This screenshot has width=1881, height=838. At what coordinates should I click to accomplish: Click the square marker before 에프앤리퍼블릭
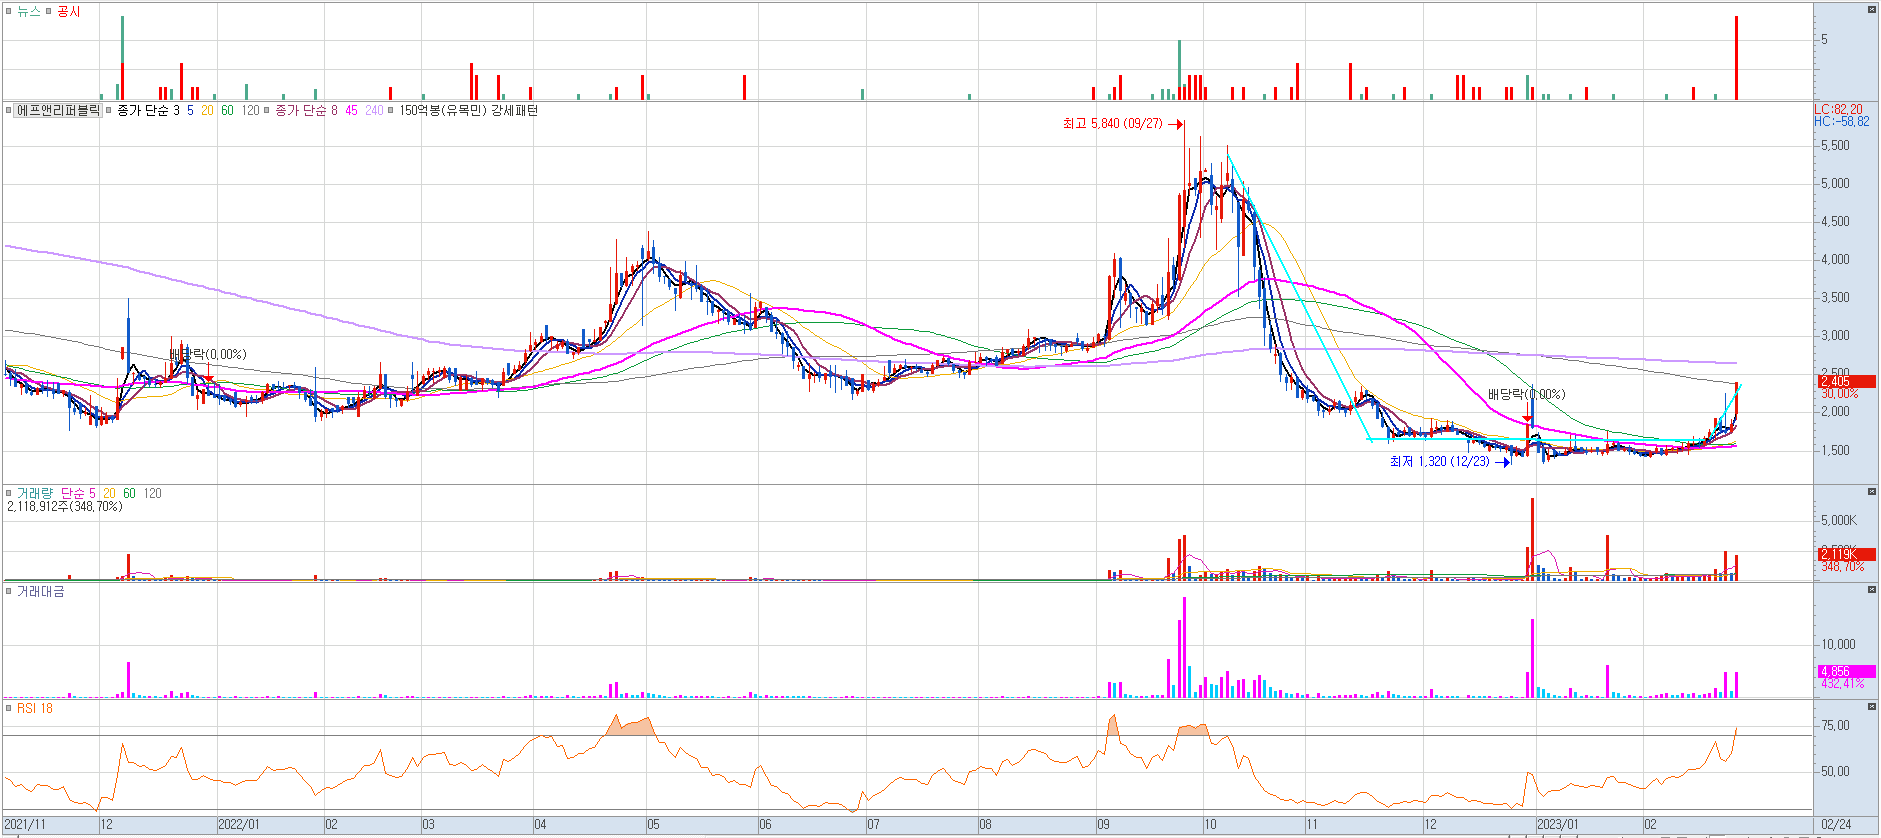pos(9,110)
